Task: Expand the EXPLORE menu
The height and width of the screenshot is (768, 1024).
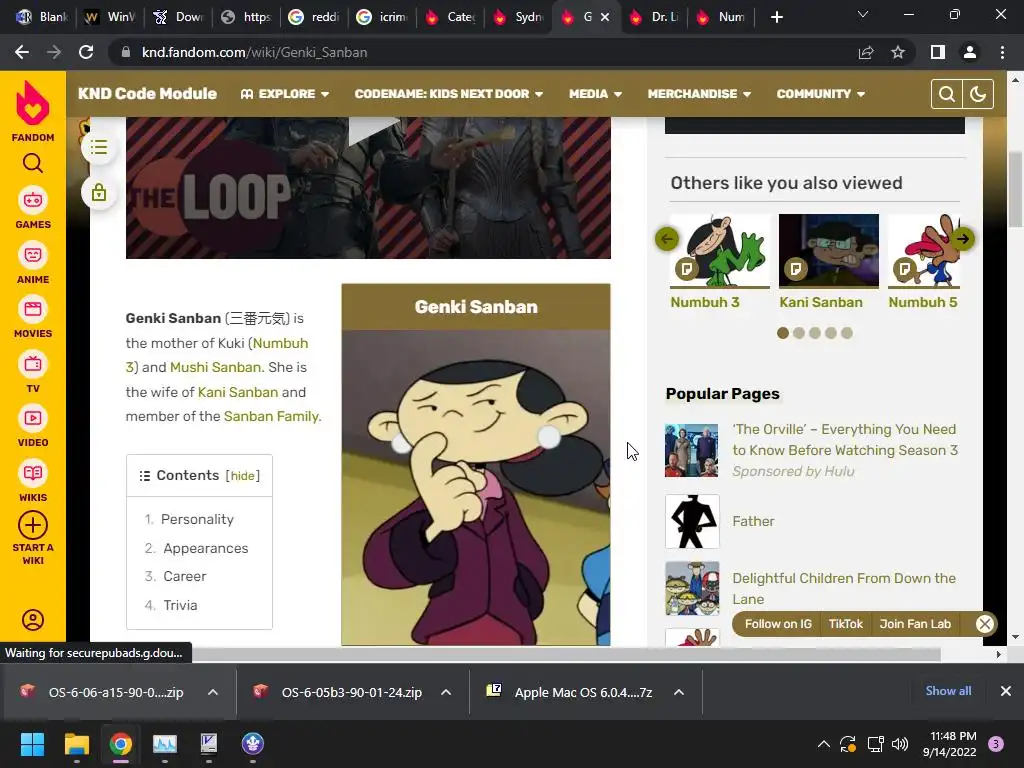Action: tap(285, 94)
